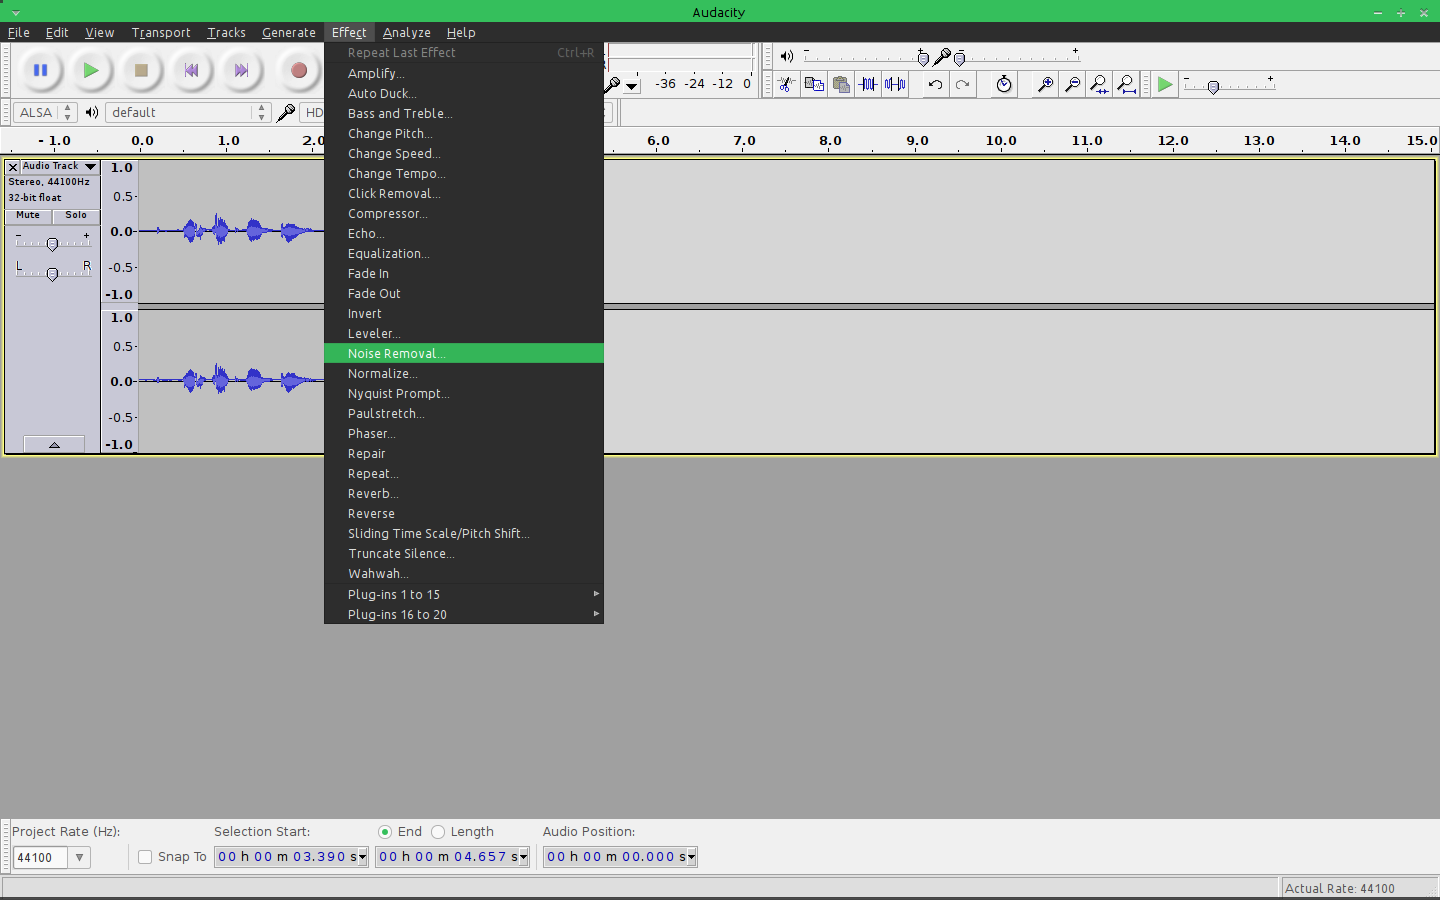Select the Length radio button

[438, 832]
